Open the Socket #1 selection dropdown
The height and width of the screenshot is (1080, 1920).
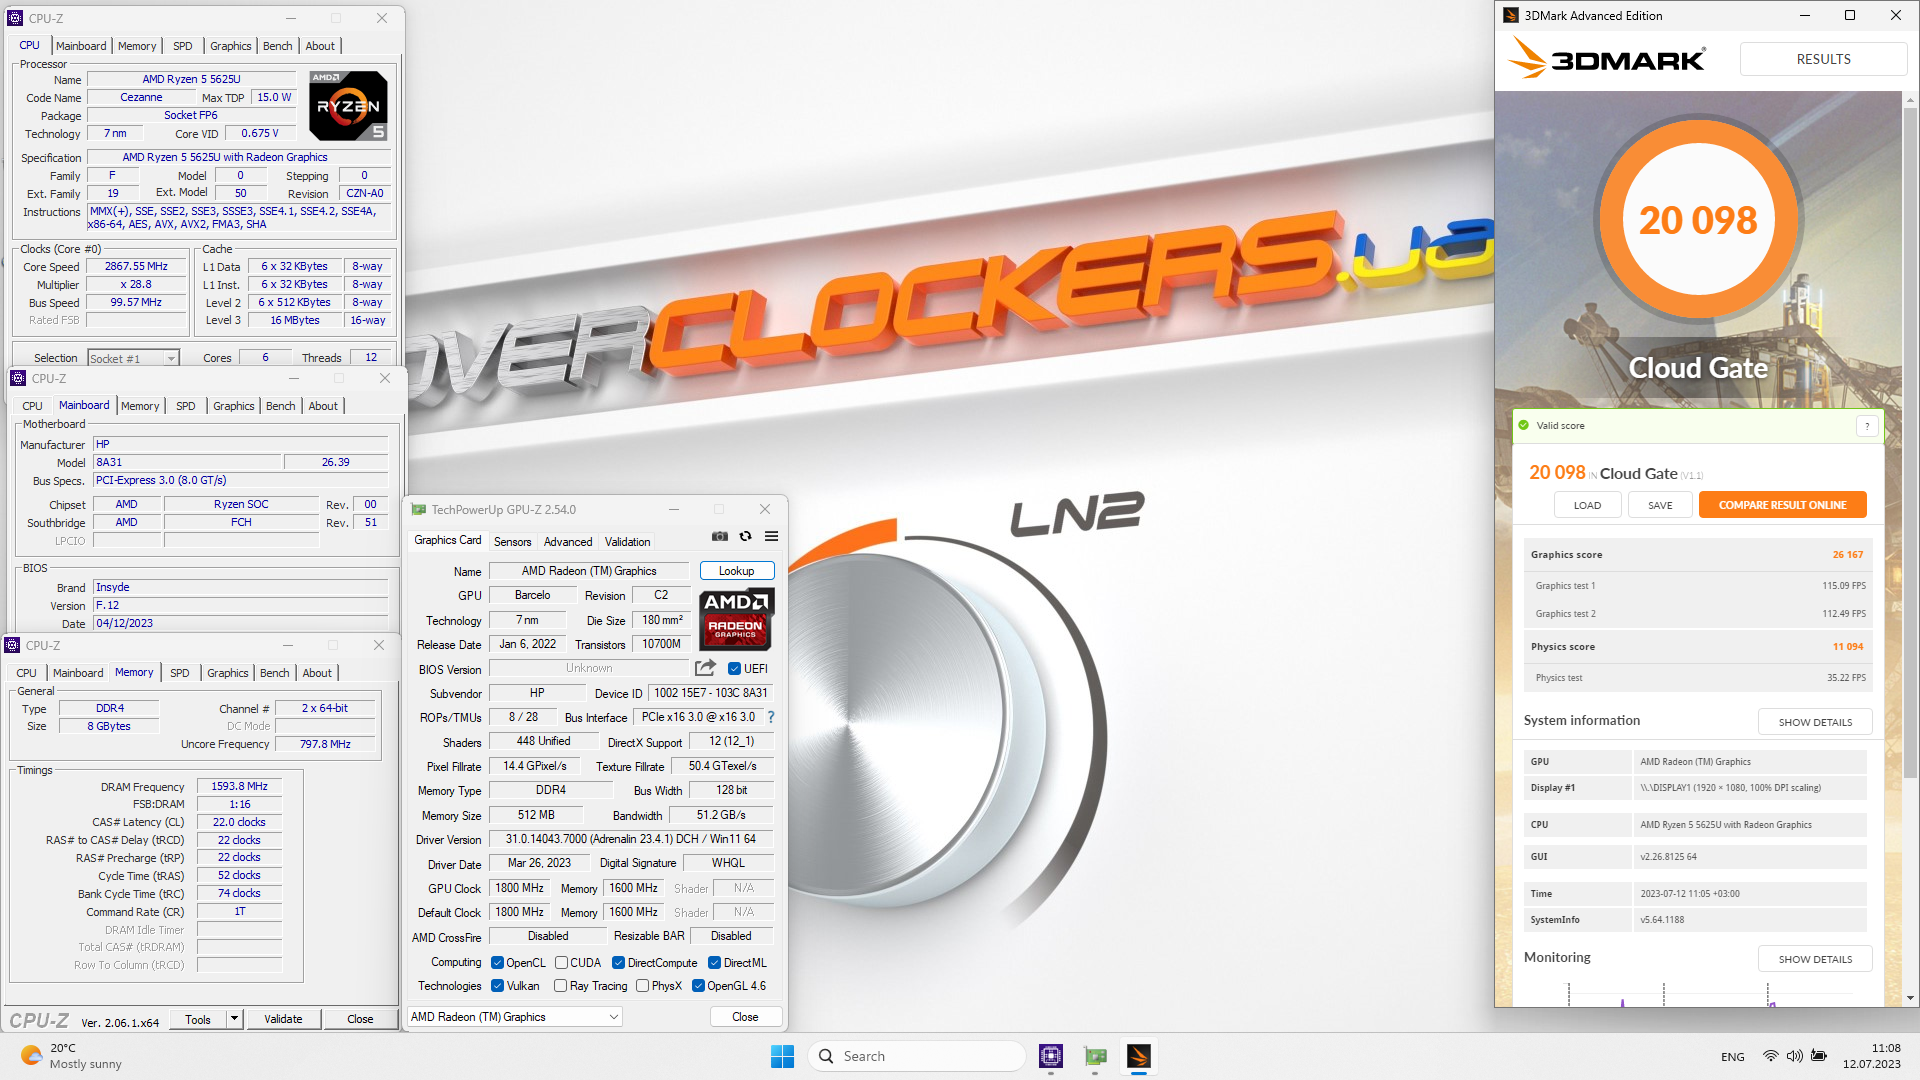(x=133, y=358)
